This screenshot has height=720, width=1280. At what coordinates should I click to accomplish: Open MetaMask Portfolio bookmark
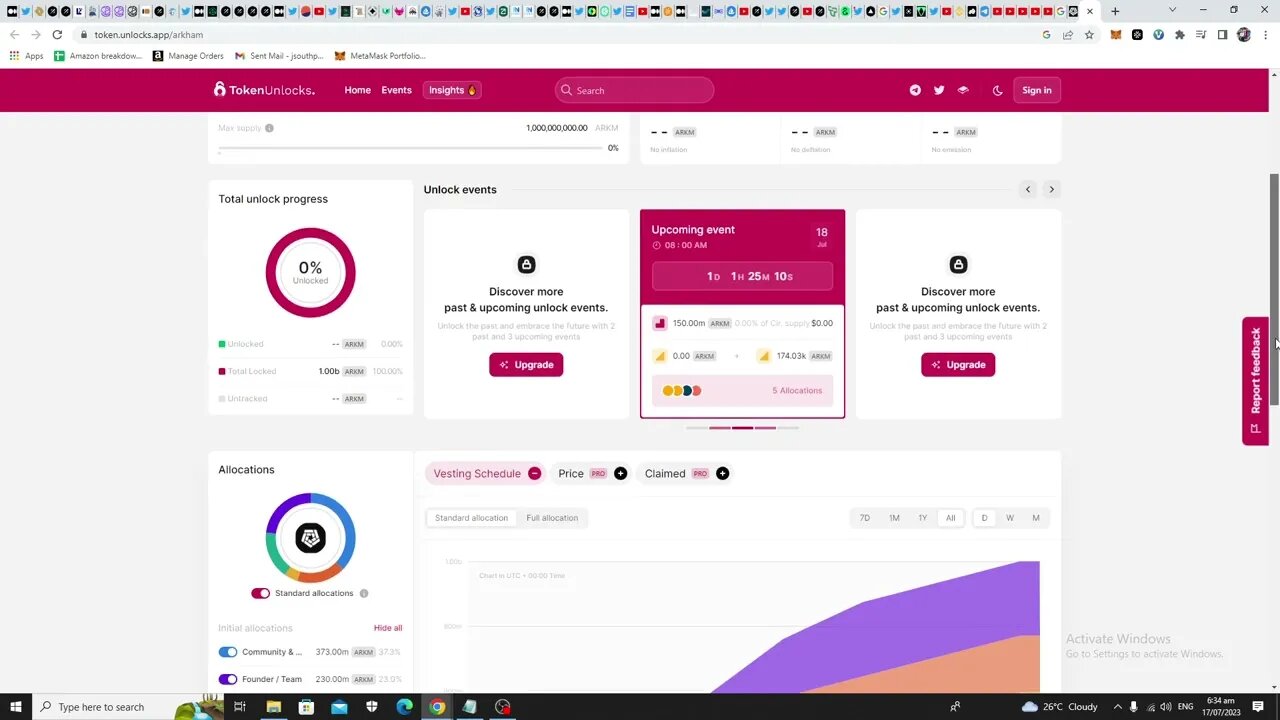380,56
